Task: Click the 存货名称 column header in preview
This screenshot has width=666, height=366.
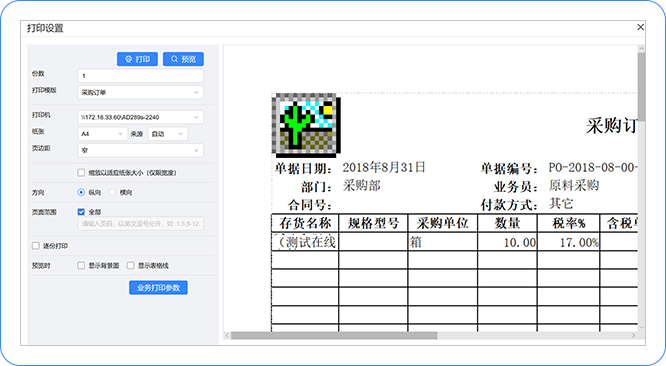Action: tap(305, 223)
